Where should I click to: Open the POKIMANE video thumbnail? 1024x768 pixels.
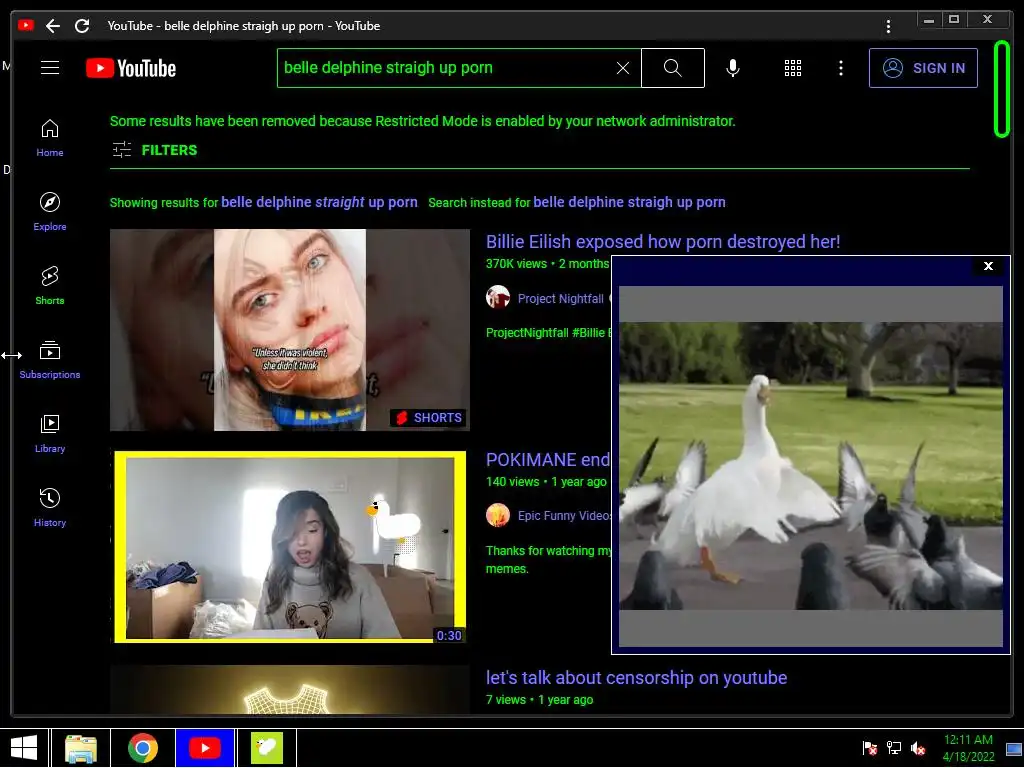pyautogui.click(x=290, y=547)
